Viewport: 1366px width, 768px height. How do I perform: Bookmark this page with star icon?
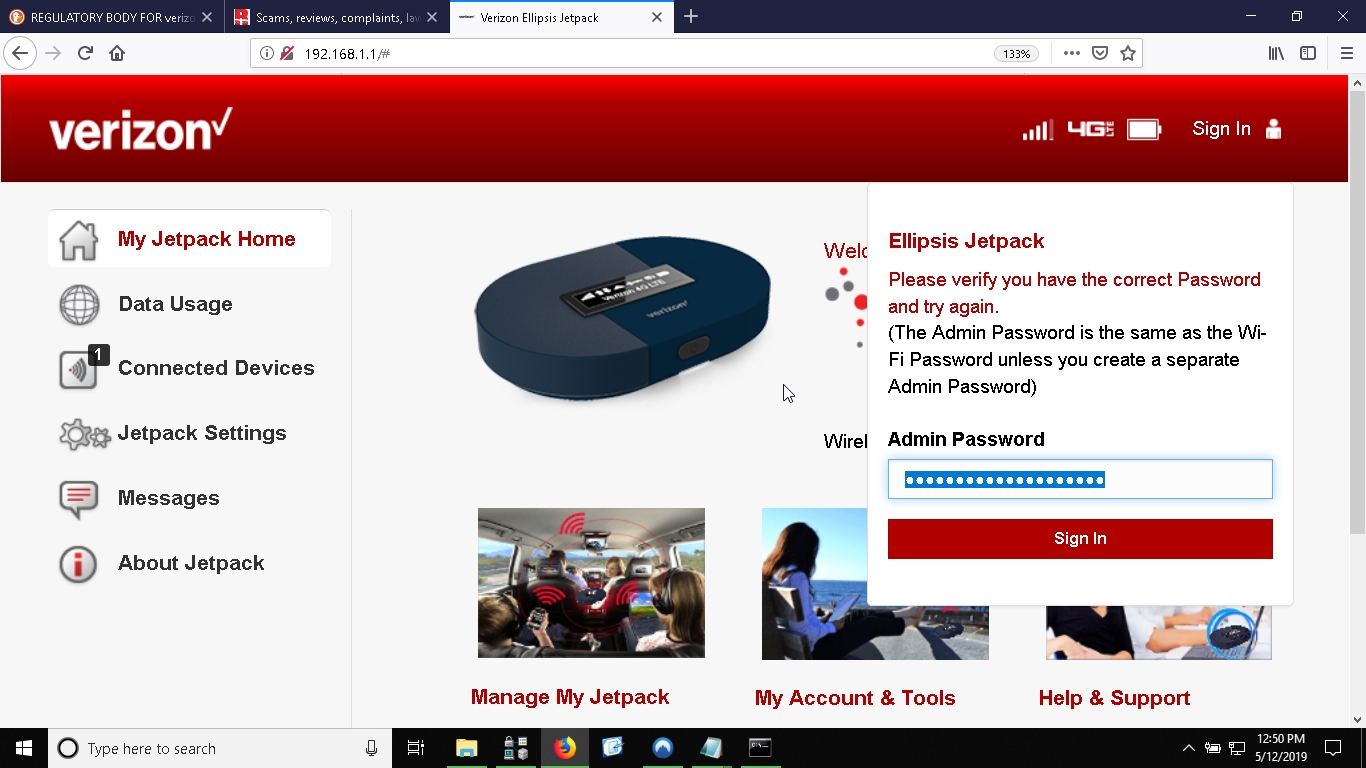point(1128,53)
